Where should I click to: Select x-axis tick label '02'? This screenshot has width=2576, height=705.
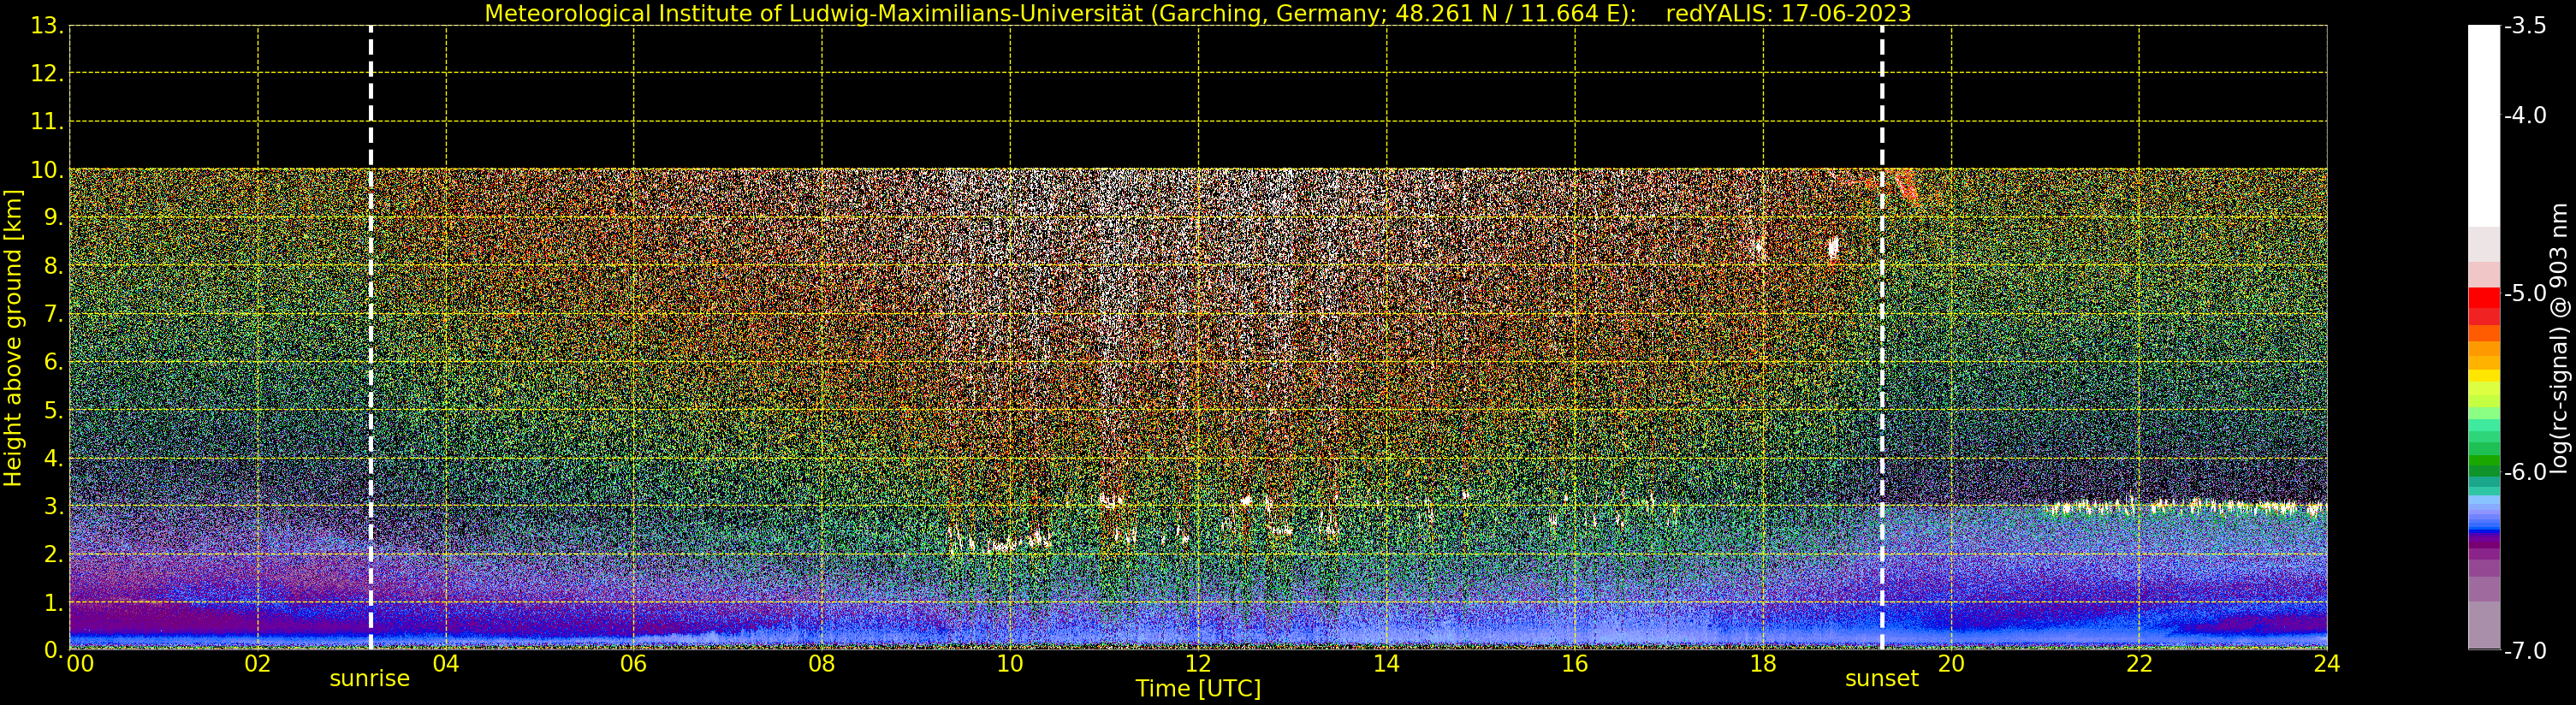[x=258, y=664]
